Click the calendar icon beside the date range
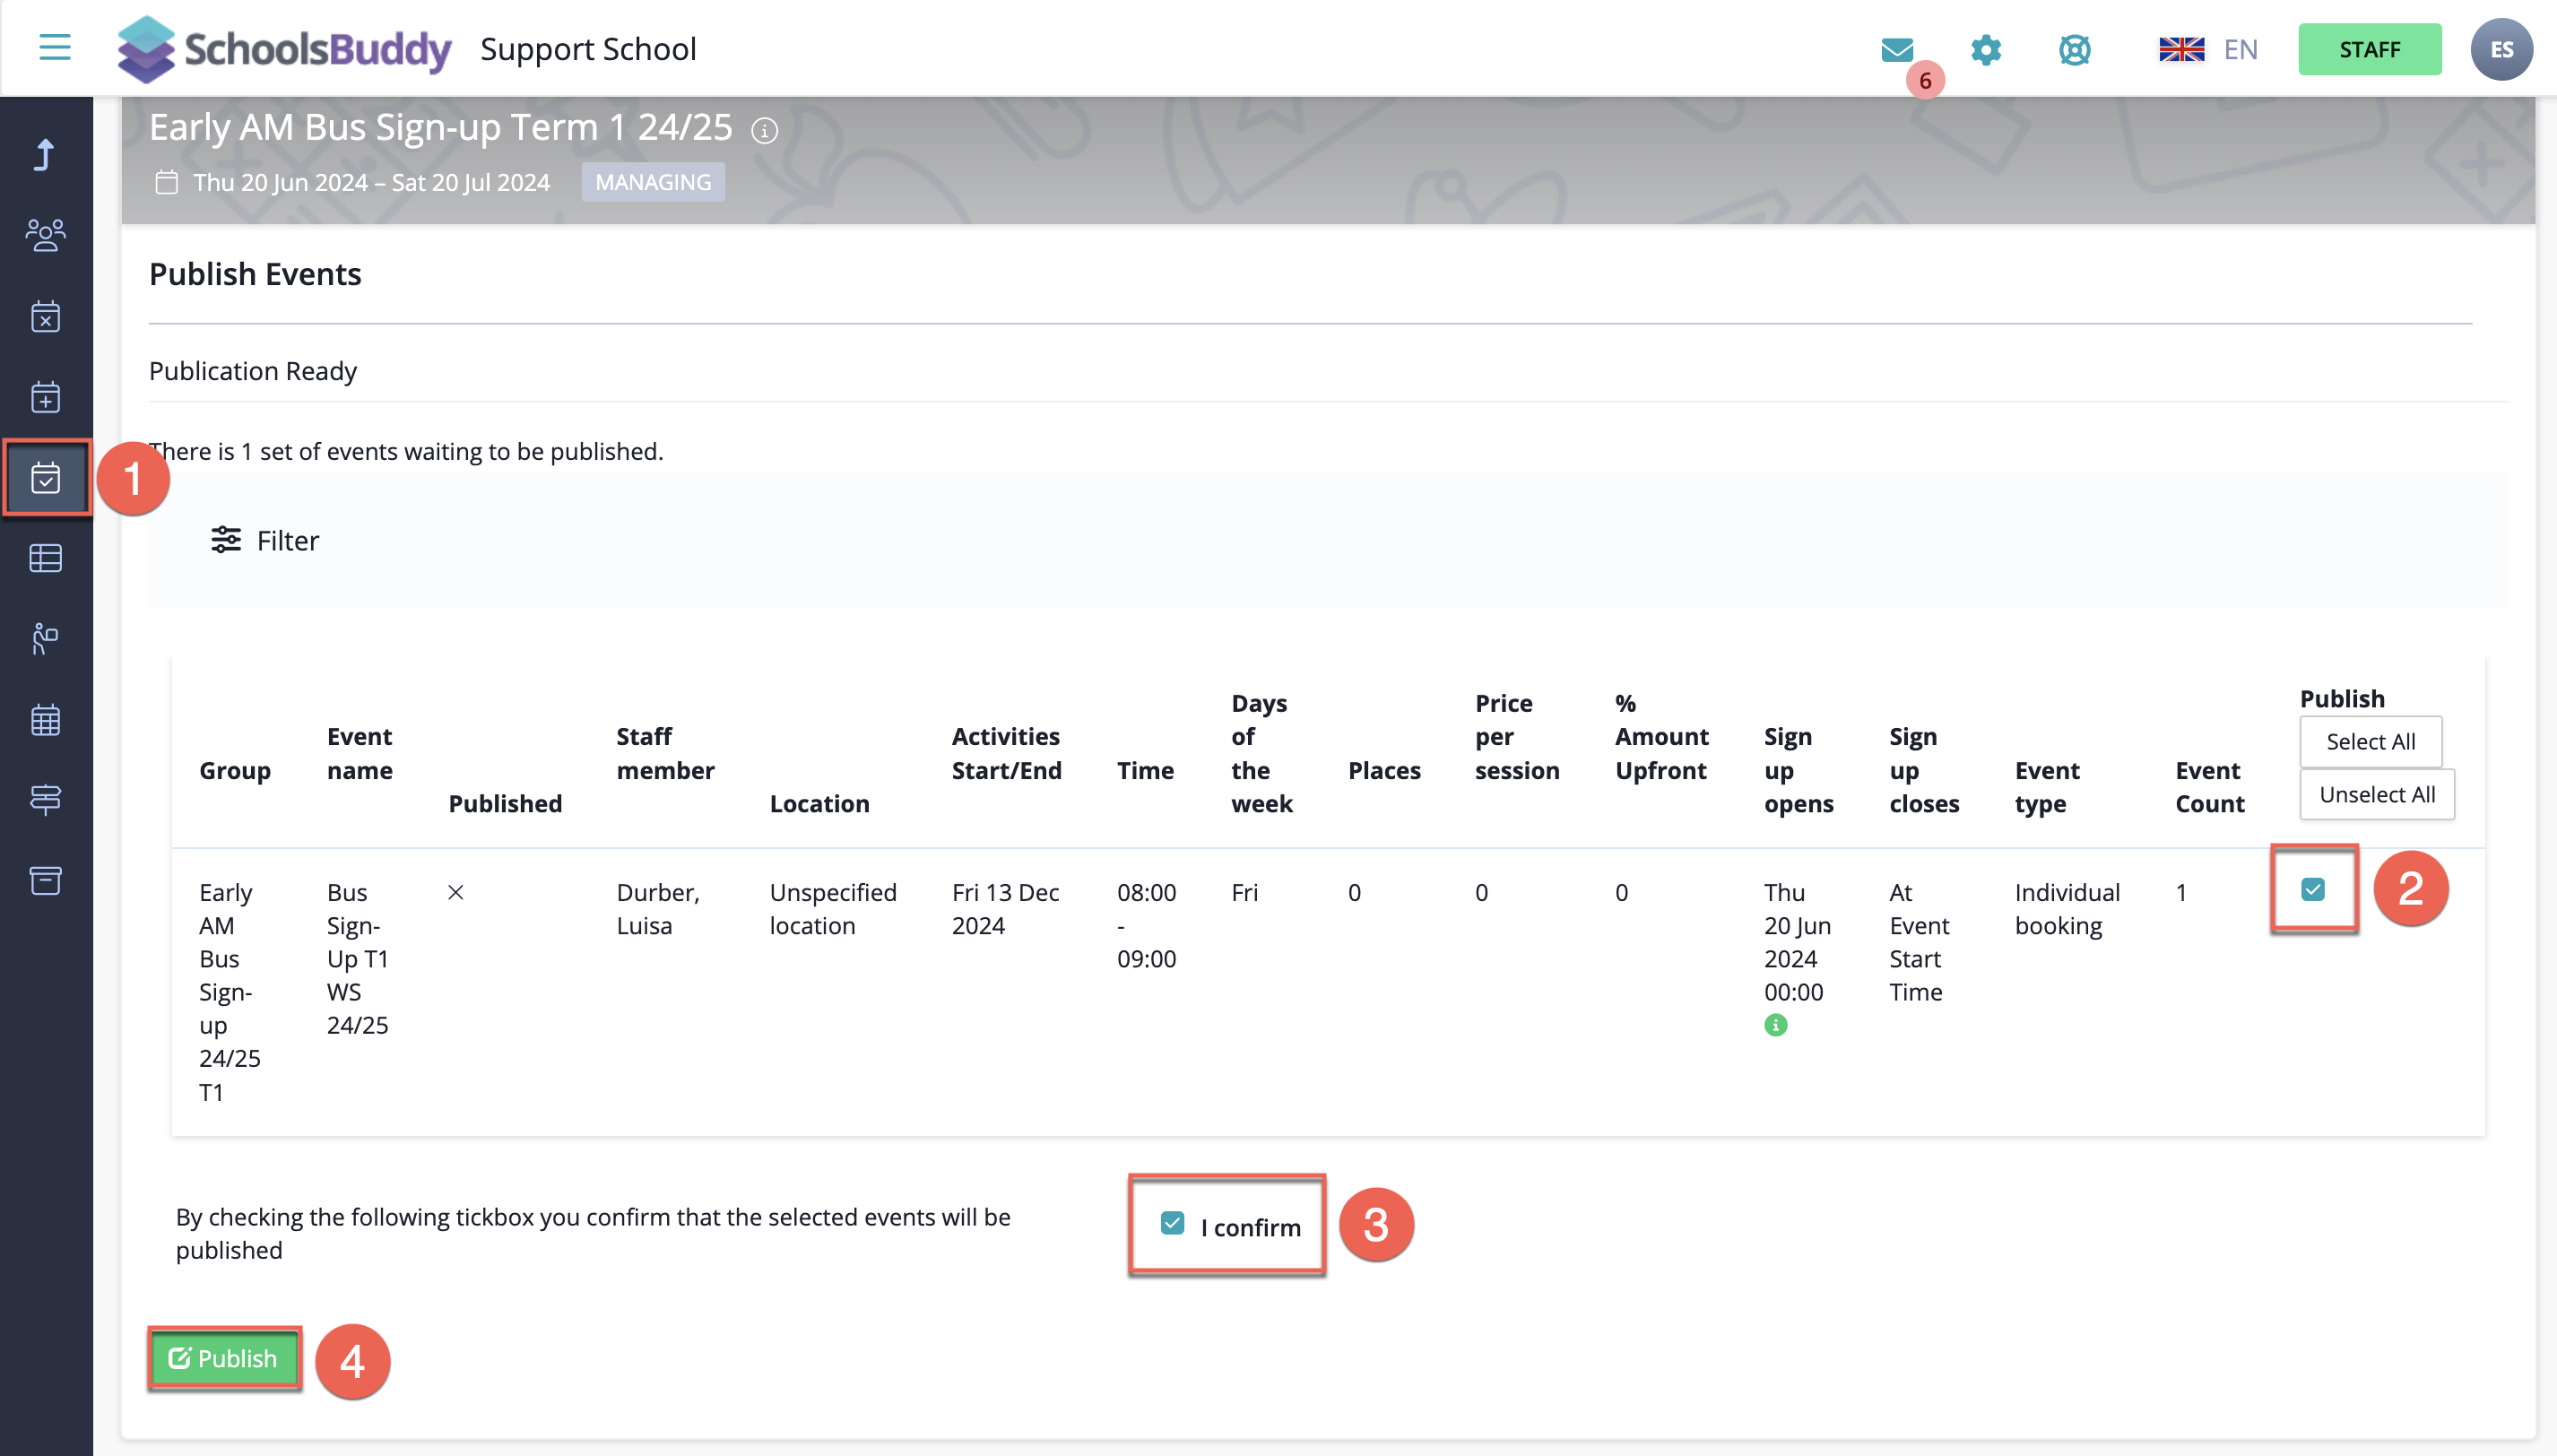The height and width of the screenshot is (1456, 2557). click(x=167, y=183)
